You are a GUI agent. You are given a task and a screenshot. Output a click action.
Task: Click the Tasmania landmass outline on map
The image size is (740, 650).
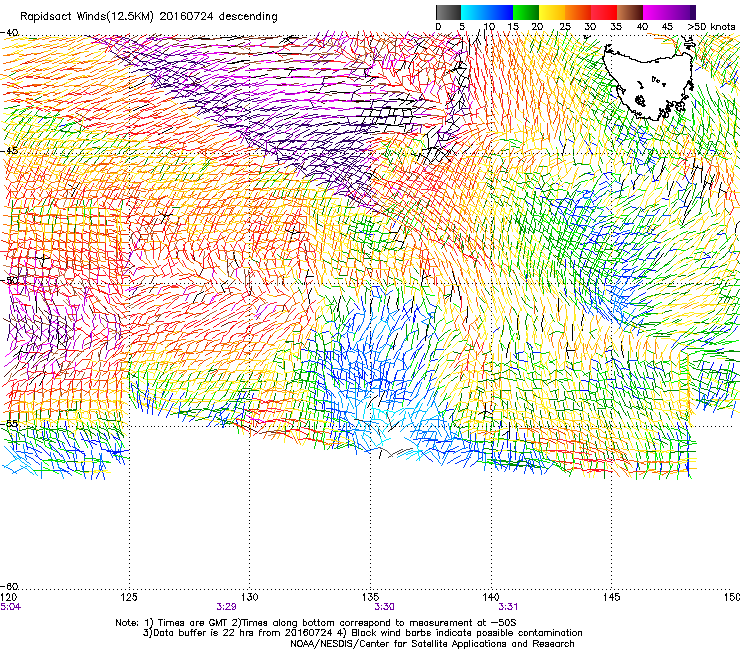649,80
